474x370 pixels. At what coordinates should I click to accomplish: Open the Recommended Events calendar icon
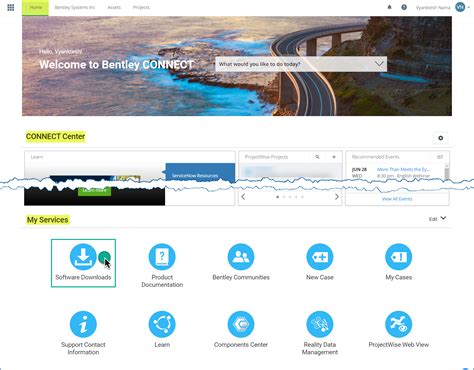pos(440,157)
